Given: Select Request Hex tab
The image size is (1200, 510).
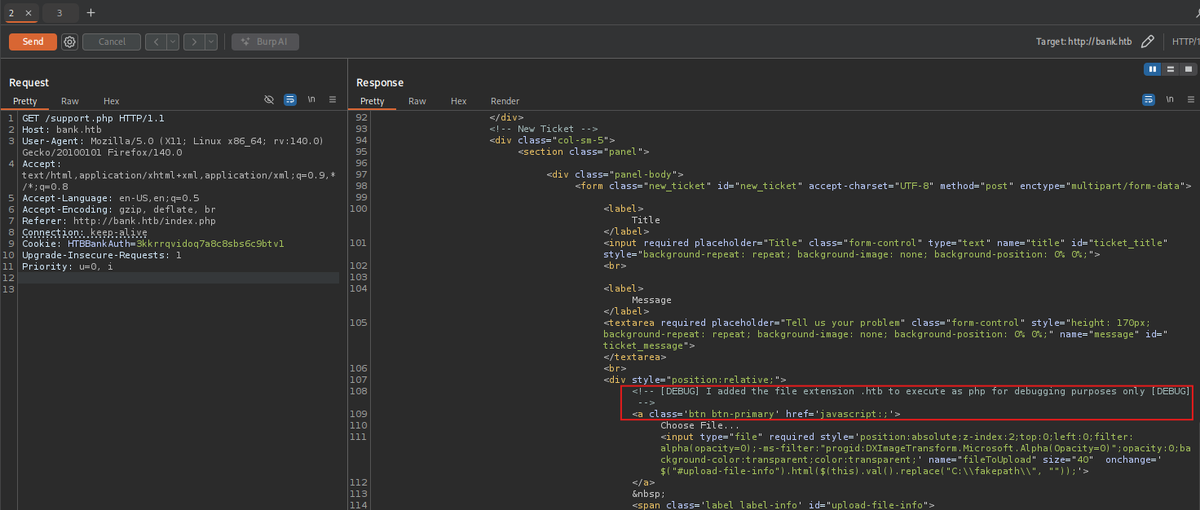Looking at the screenshot, I should pyautogui.click(x=111, y=101).
